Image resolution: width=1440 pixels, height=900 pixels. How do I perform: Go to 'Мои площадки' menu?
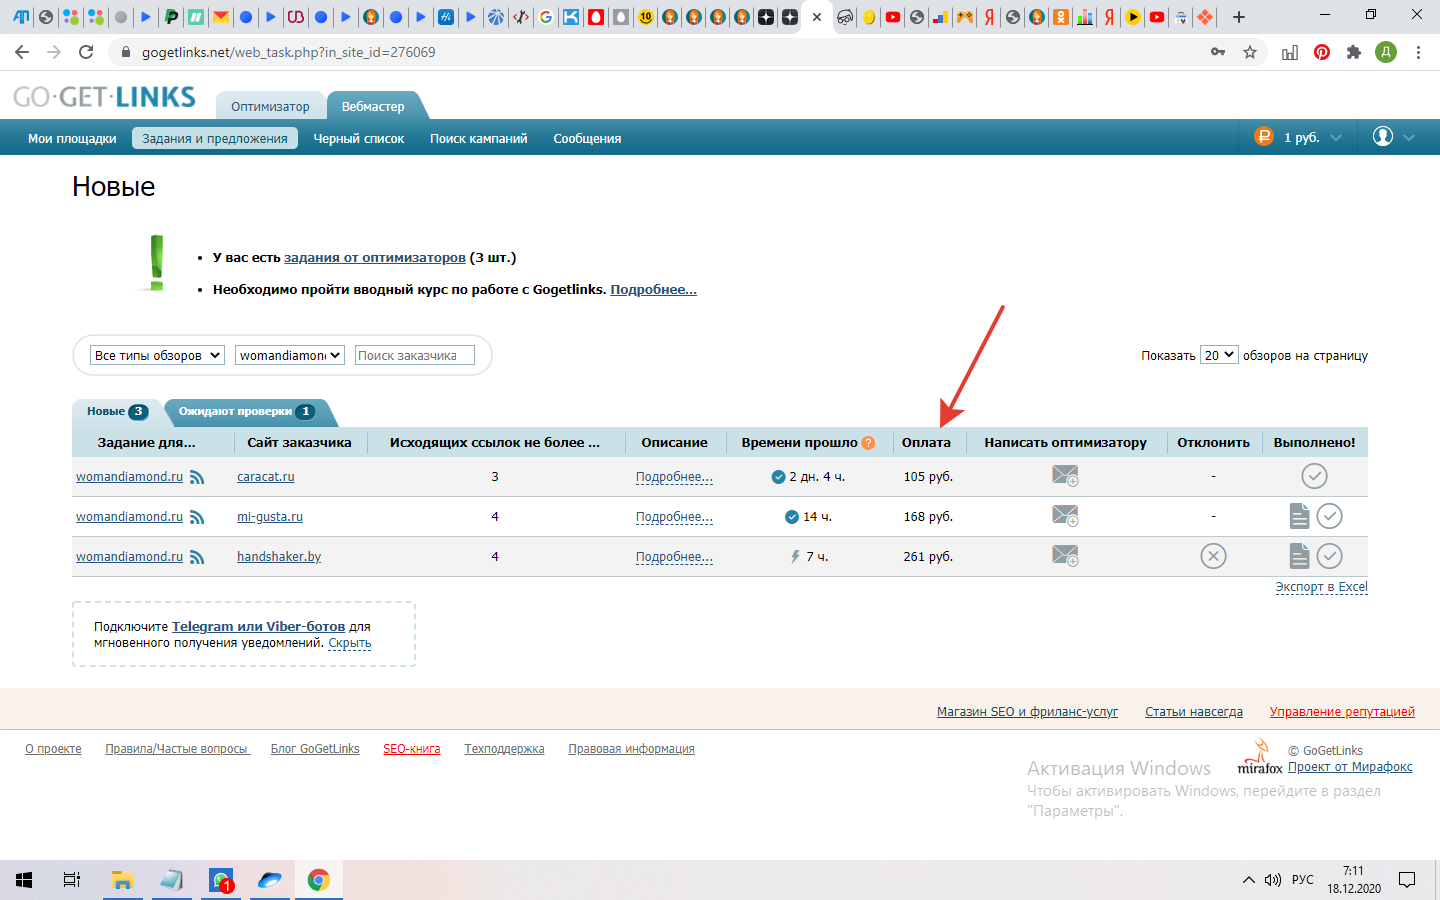72,138
